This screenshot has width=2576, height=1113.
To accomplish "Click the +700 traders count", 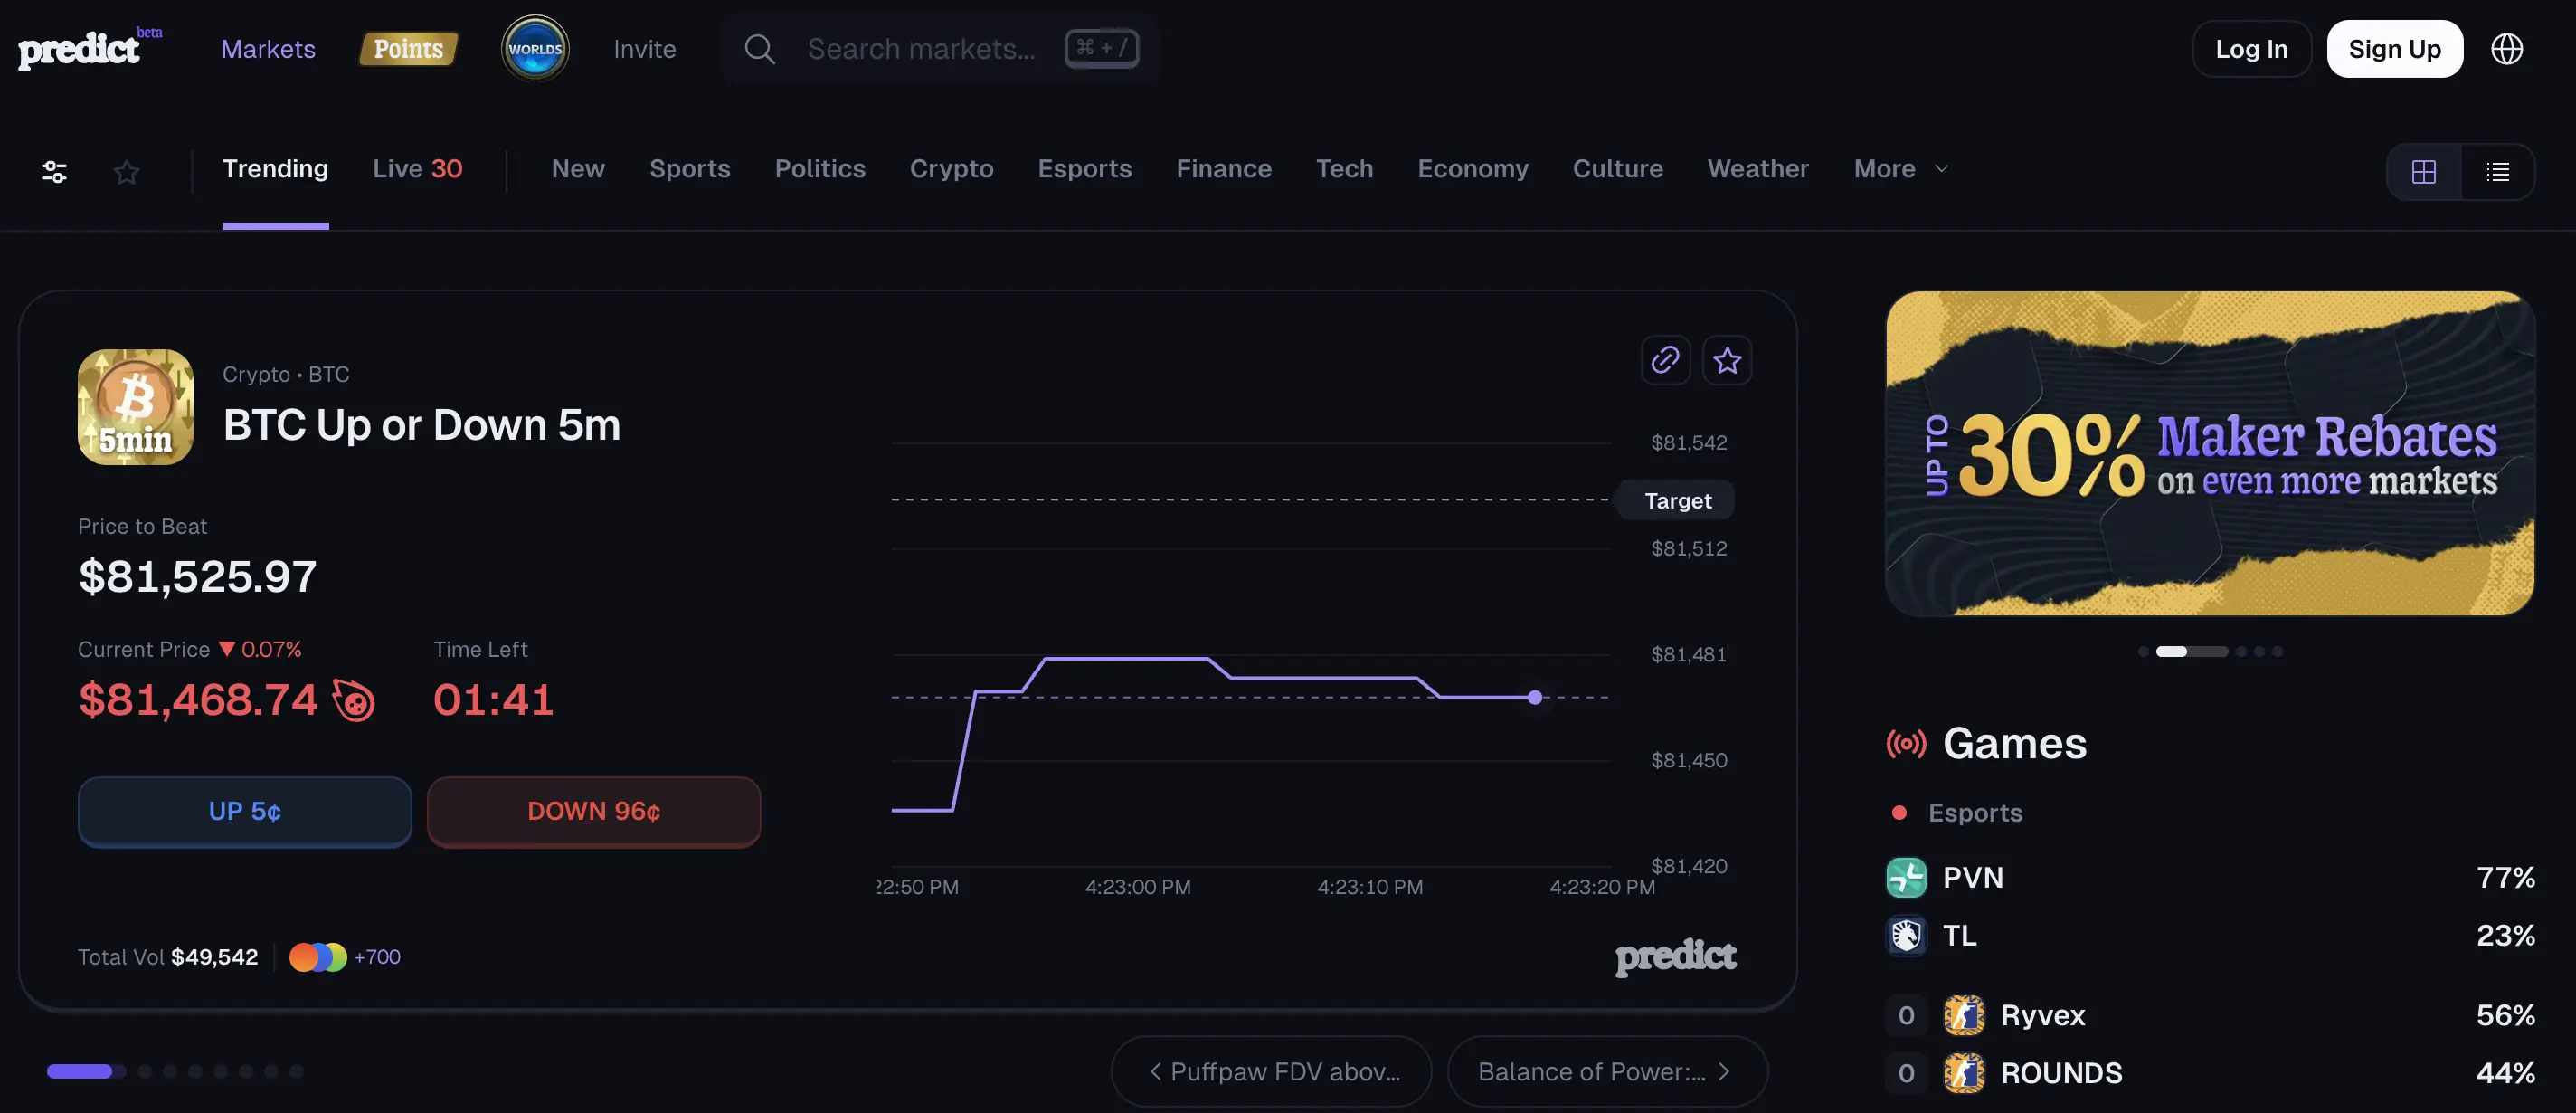I will (x=377, y=957).
